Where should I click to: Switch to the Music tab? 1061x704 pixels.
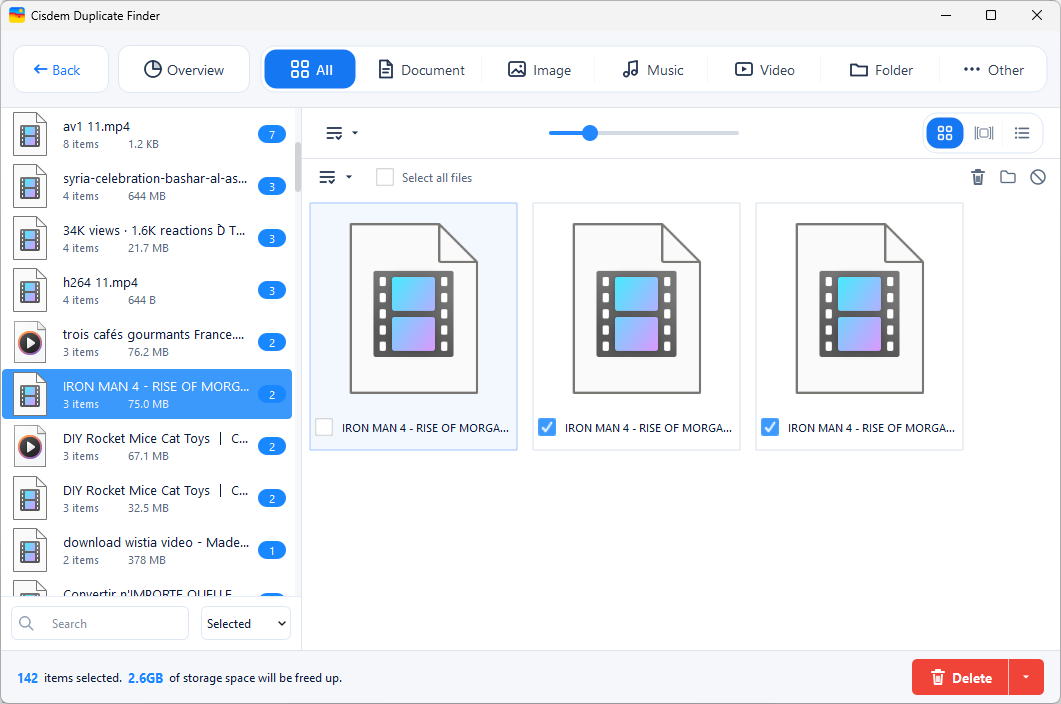pos(653,70)
